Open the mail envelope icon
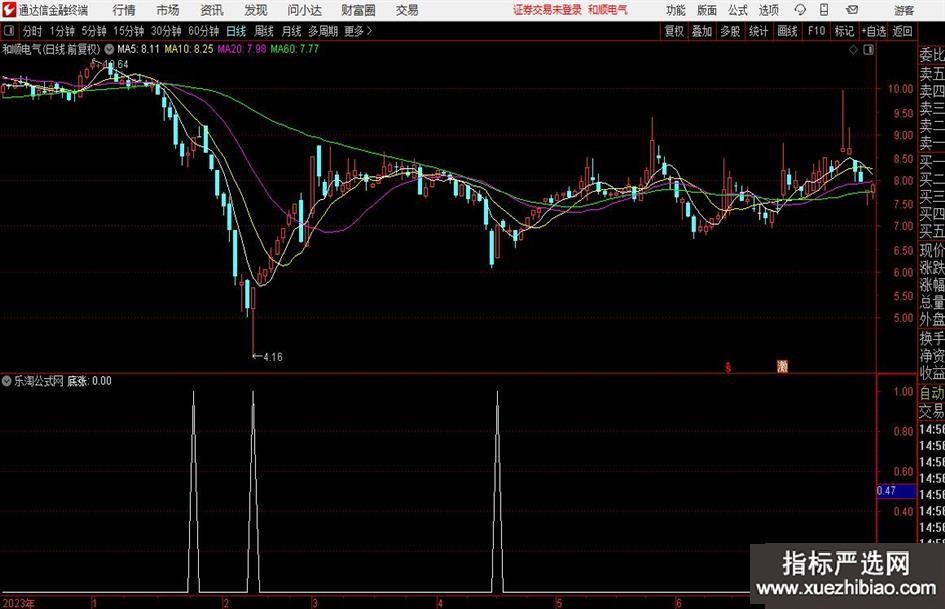This screenshot has height=609, width=945. point(852,10)
